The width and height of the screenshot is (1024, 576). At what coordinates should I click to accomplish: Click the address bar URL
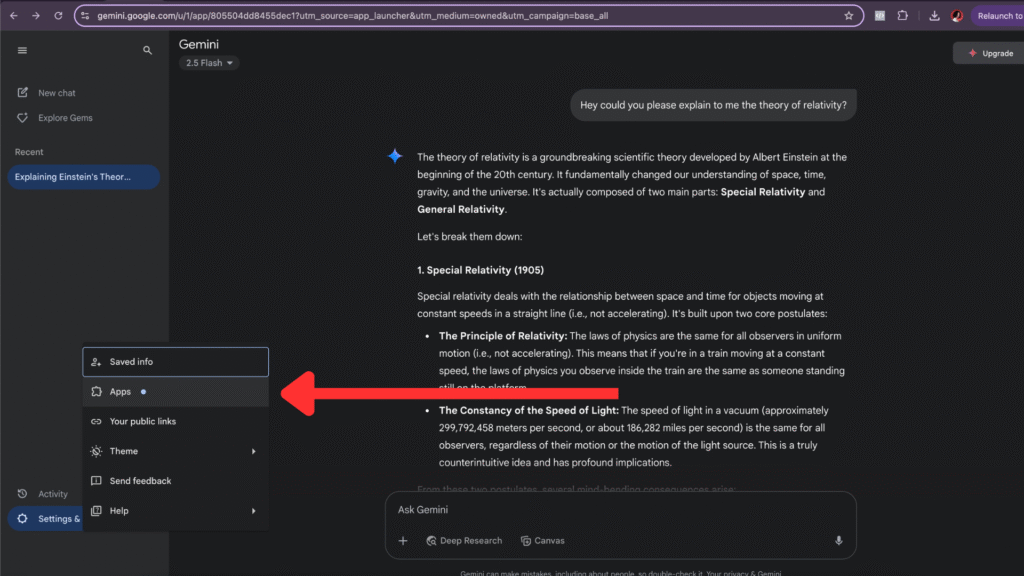click(x=353, y=16)
